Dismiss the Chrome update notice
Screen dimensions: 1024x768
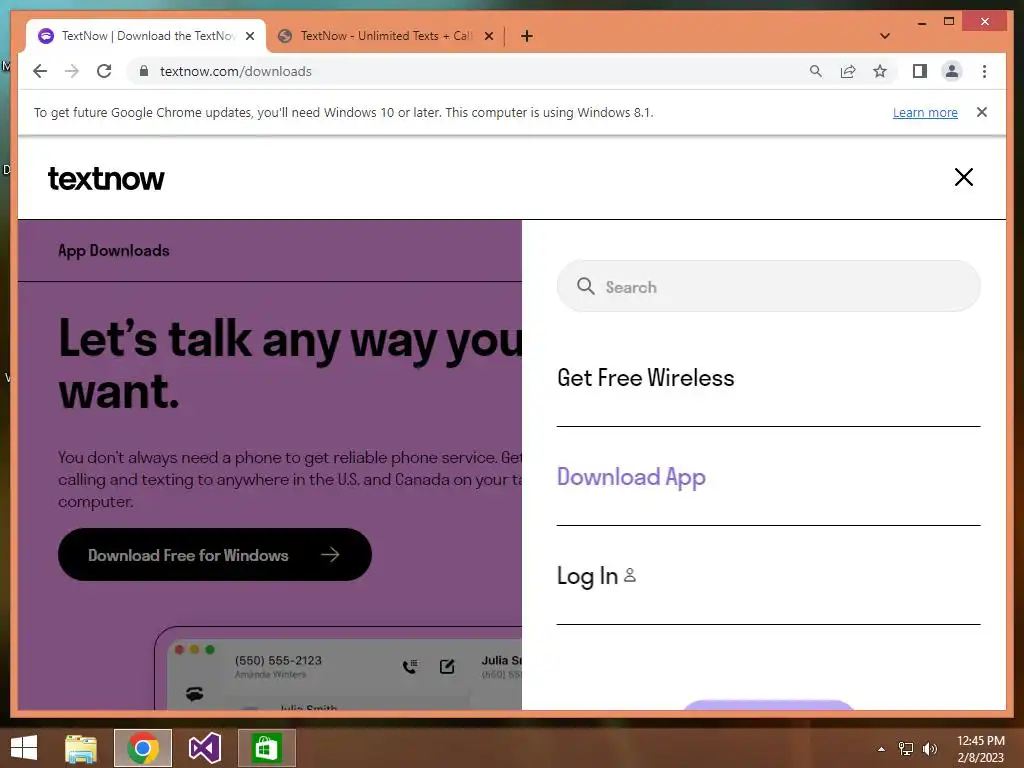[982, 112]
